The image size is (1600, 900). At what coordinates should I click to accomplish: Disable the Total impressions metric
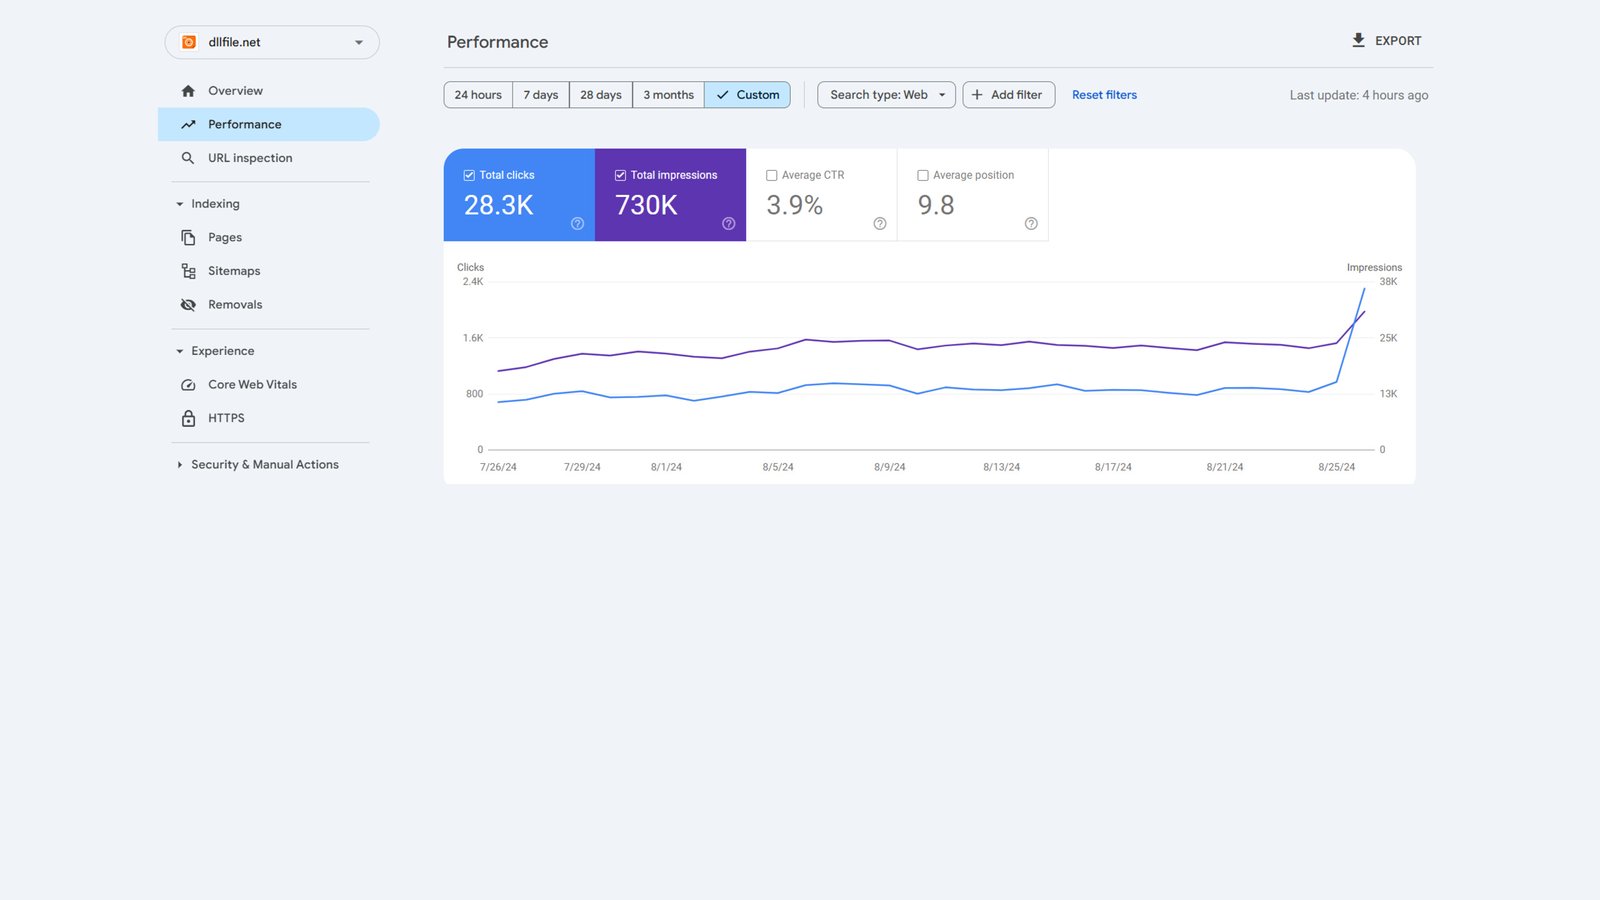click(x=620, y=174)
